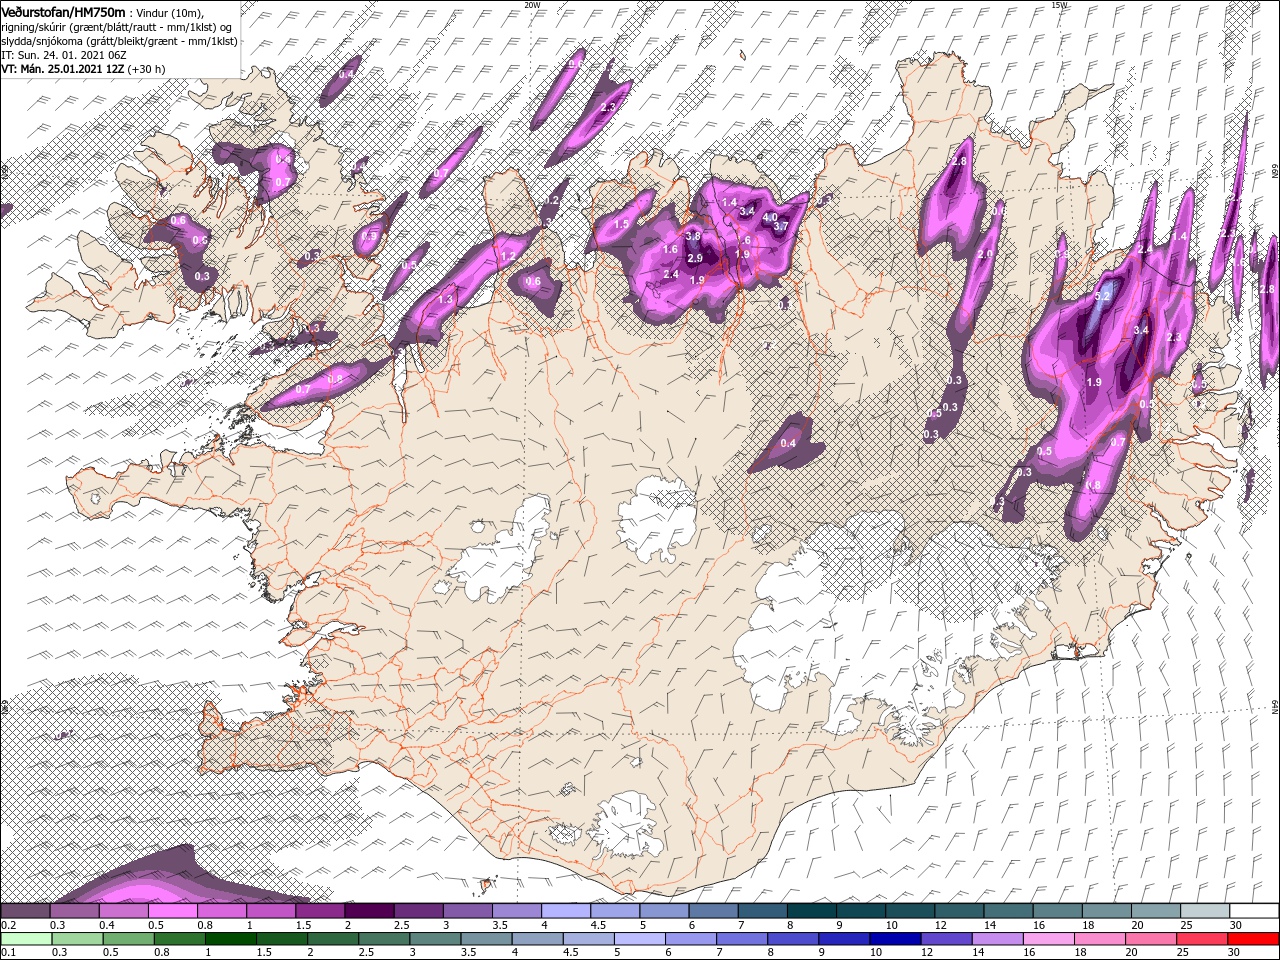Viewport: 1280px width, 960px height.
Task: Click the 'VT: Mán. 25.01.2021 12Z' valid time
Action: click(x=62, y=69)
